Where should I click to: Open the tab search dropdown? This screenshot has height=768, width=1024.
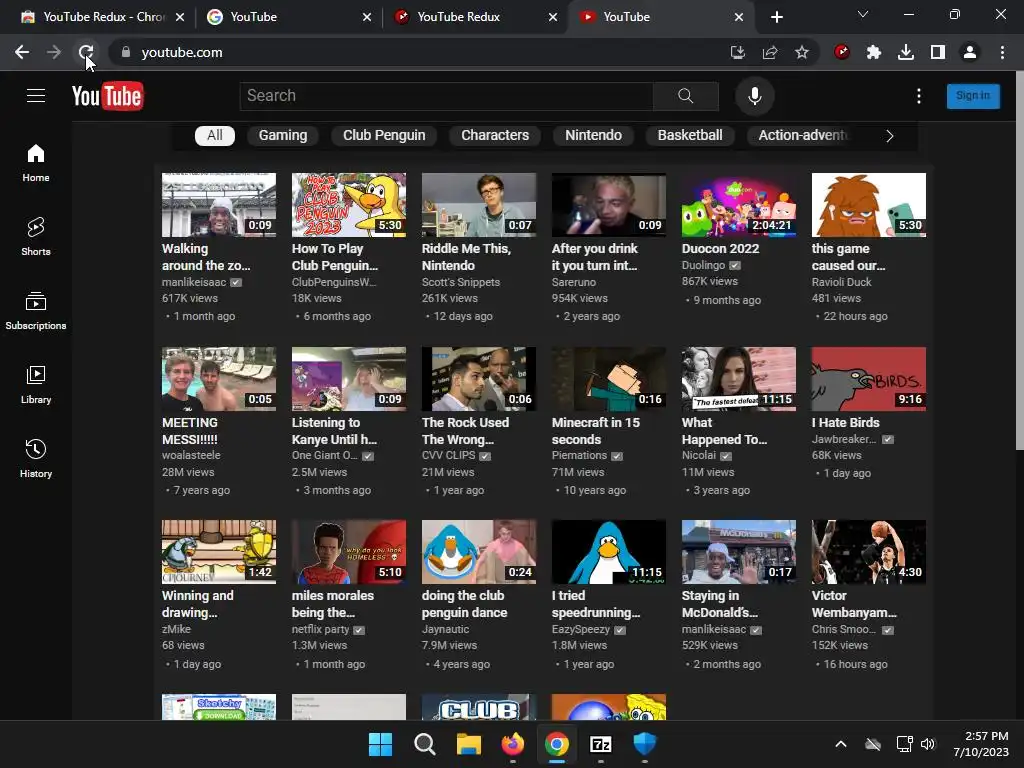[x=863, y=14]
